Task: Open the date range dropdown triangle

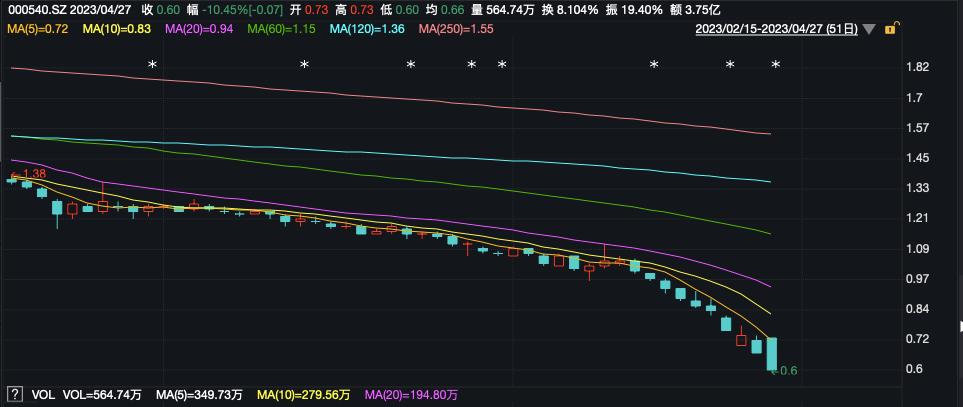Action: tap(868, 29)
